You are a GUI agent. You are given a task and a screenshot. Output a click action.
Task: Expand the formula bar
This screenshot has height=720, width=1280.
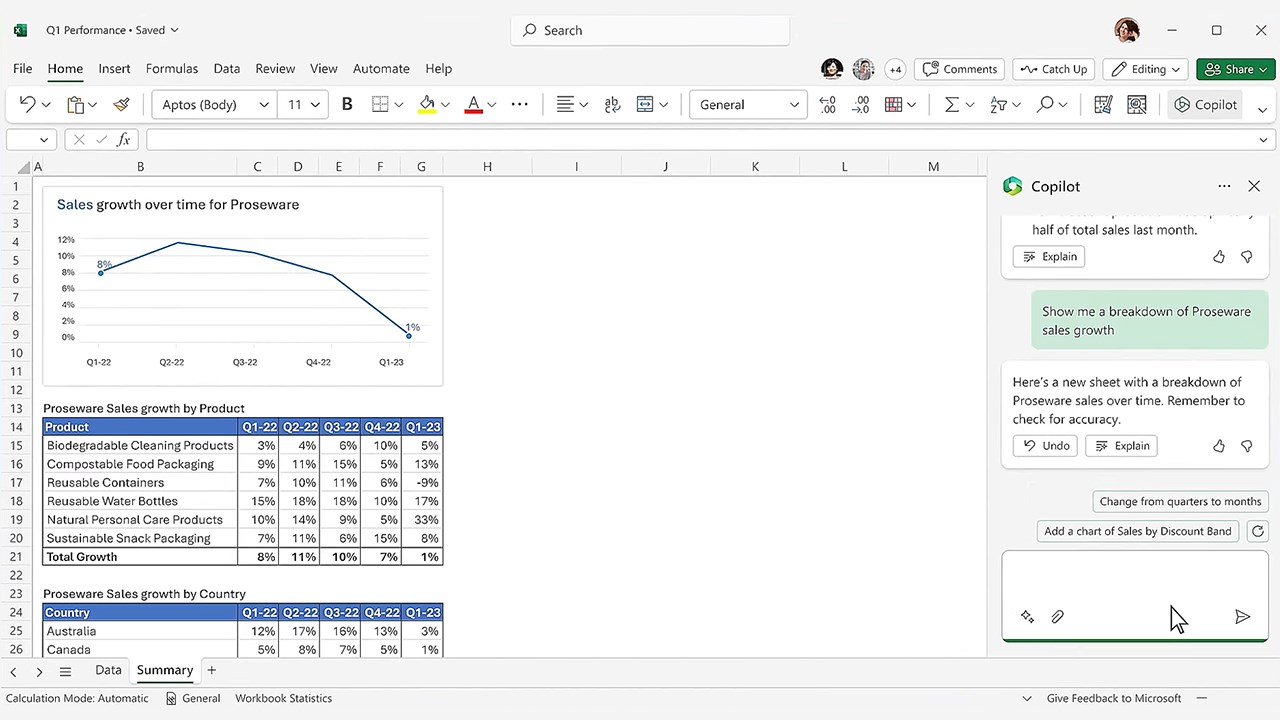(1263, 140)
